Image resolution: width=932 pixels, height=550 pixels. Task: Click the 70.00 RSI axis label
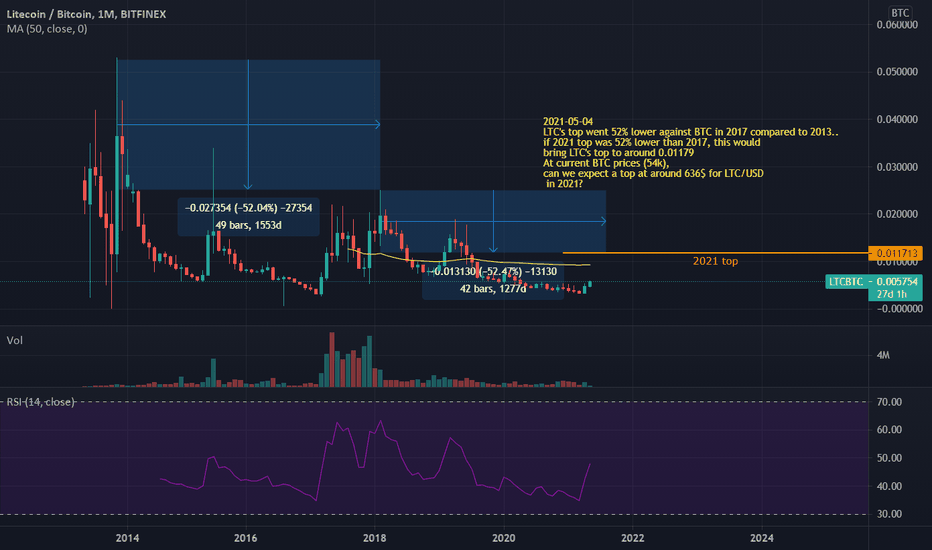pyautogui.click(x=889, y=402)
